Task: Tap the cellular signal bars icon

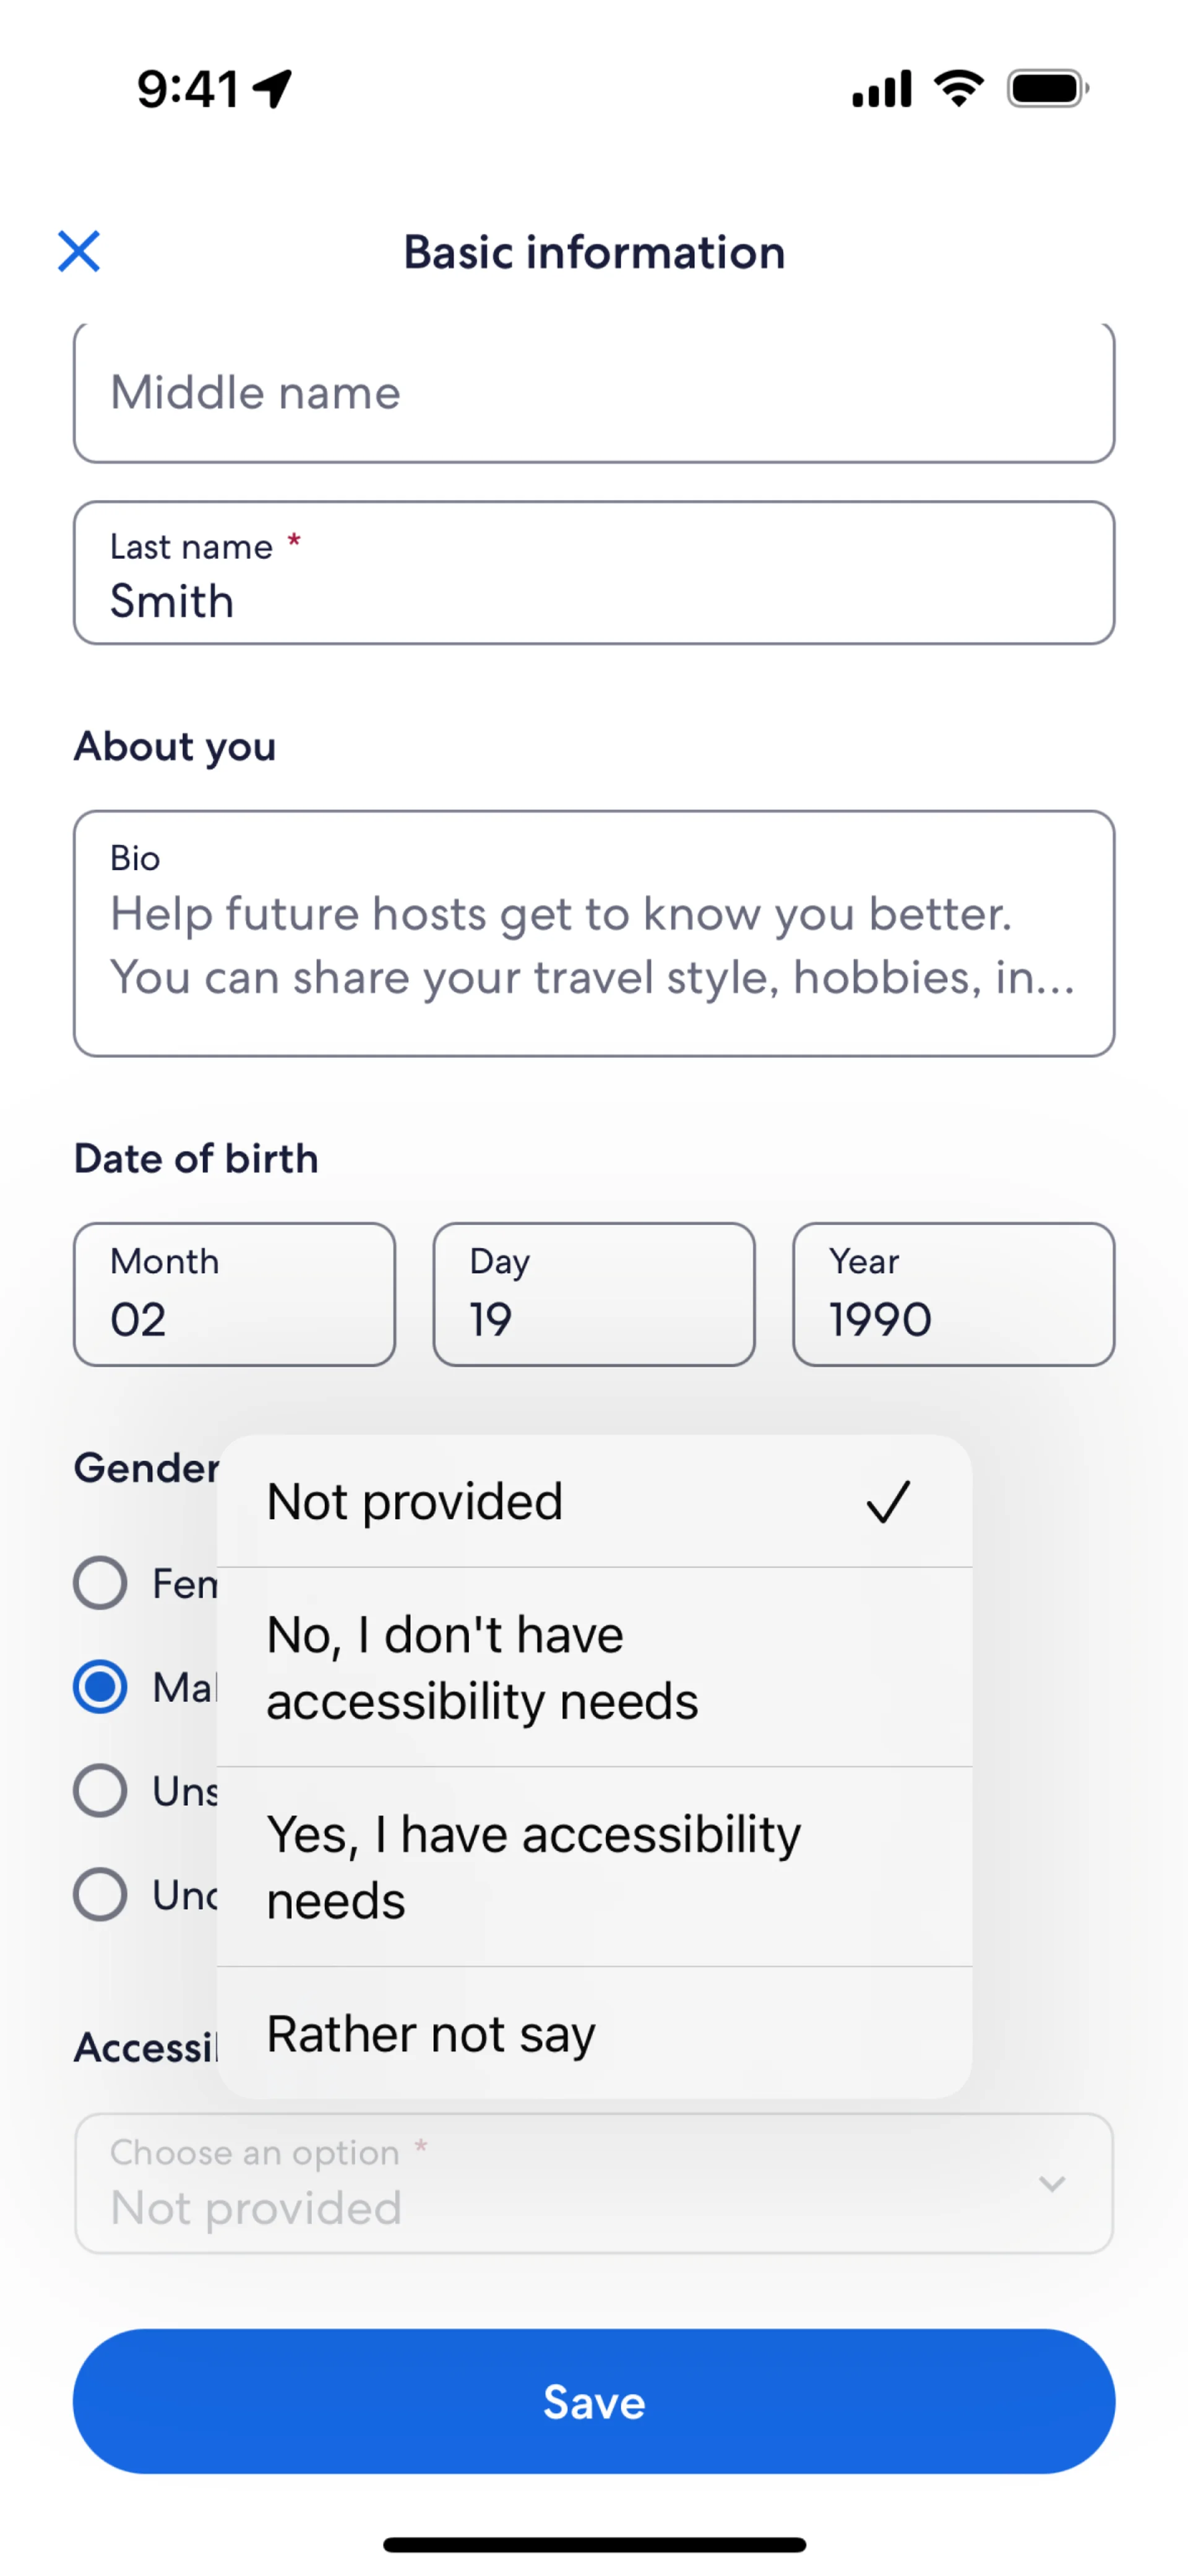Action: pyautogui.click(x=881, y=89)
